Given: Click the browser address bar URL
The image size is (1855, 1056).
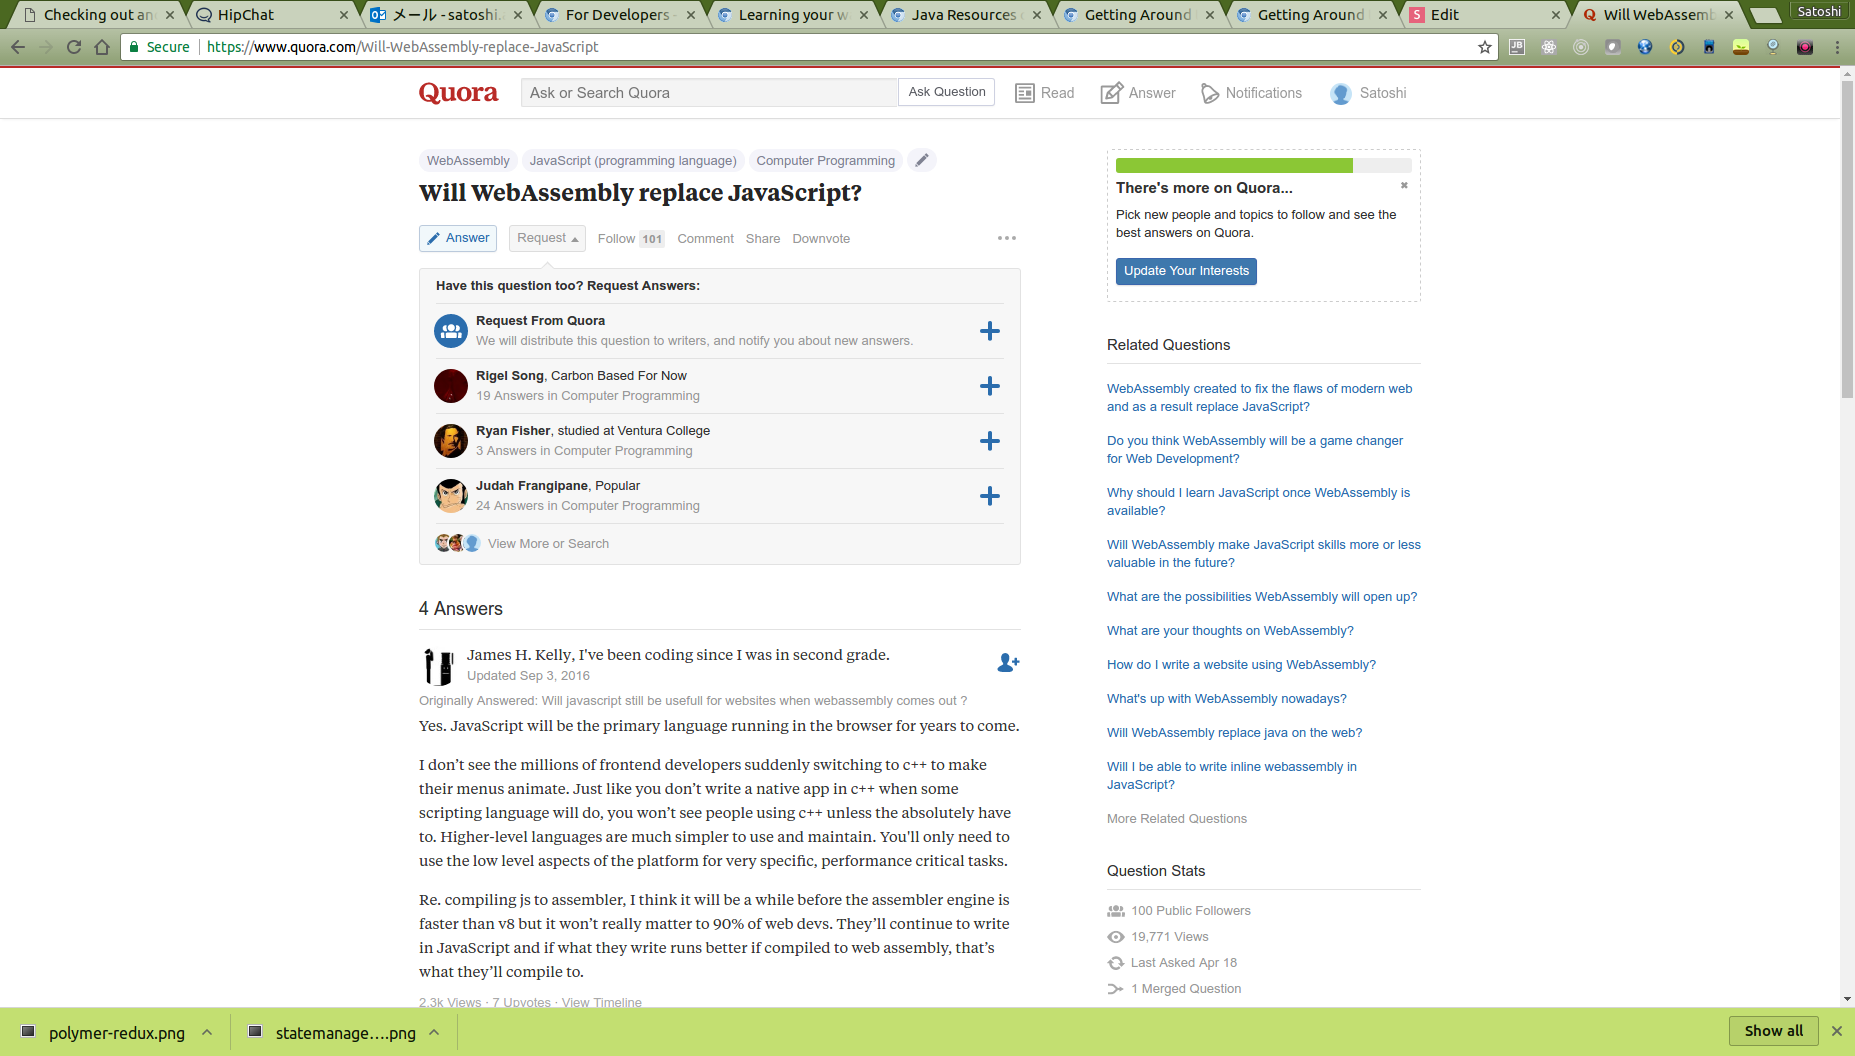Looking at the screenshot, I should click(x=402, y=47).
